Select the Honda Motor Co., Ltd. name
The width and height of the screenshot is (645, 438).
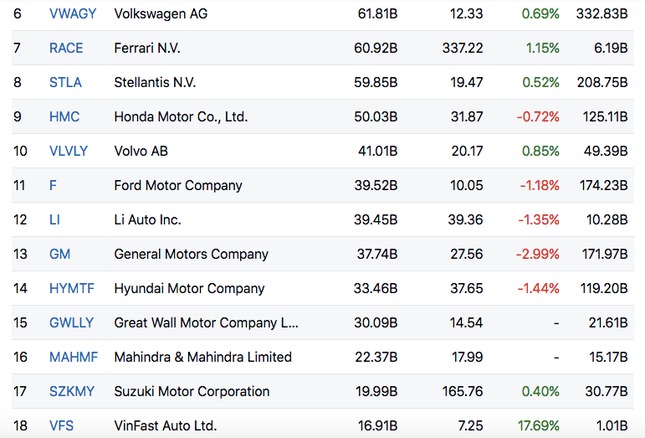click(181, 117)
